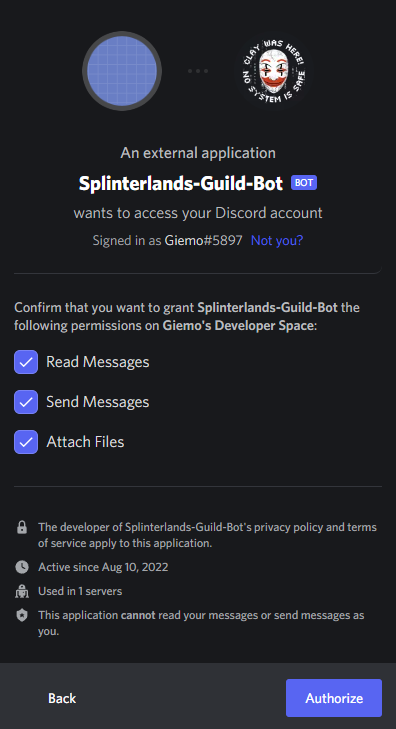The width and height of the screenshot is (396, 729).
Task: Click the padlock privacy policy icon
Action: pos(22,527)
